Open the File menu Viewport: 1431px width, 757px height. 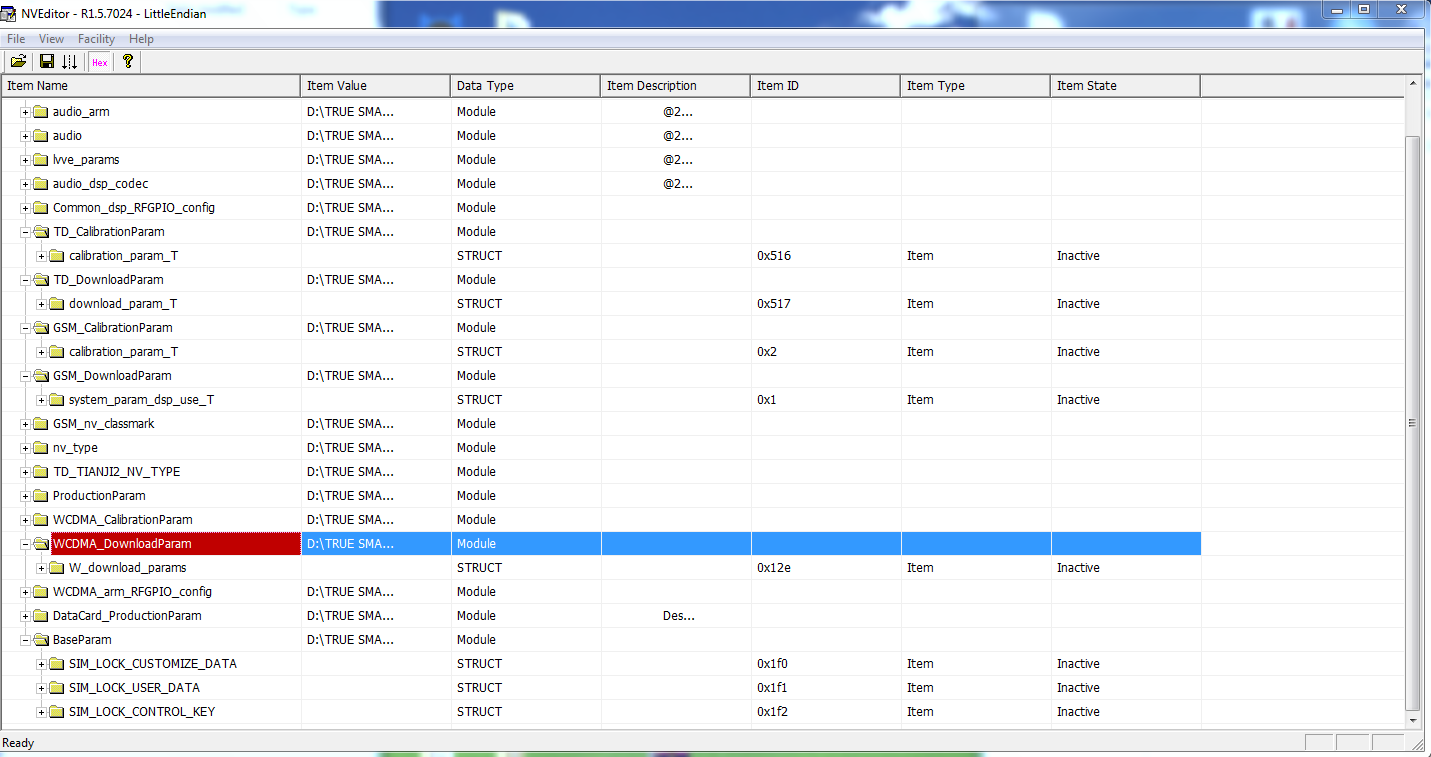(x=16, y=39)
